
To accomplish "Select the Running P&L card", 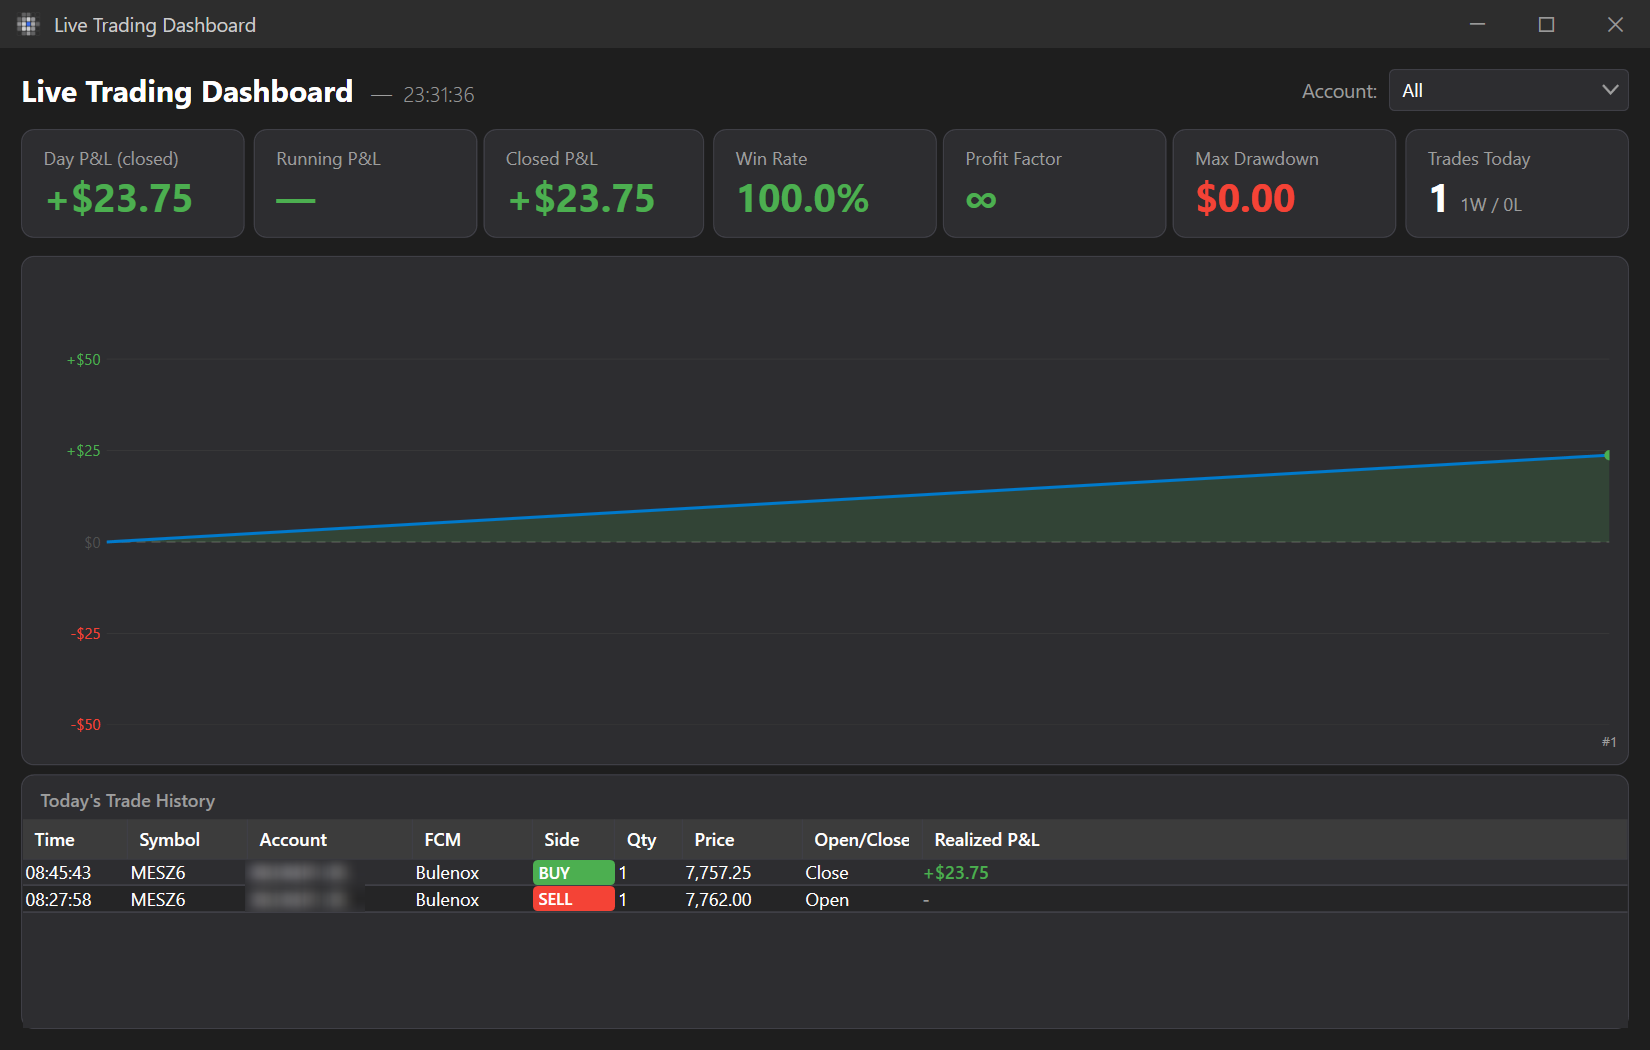I will pyautogui.click(x=365, y=183).
